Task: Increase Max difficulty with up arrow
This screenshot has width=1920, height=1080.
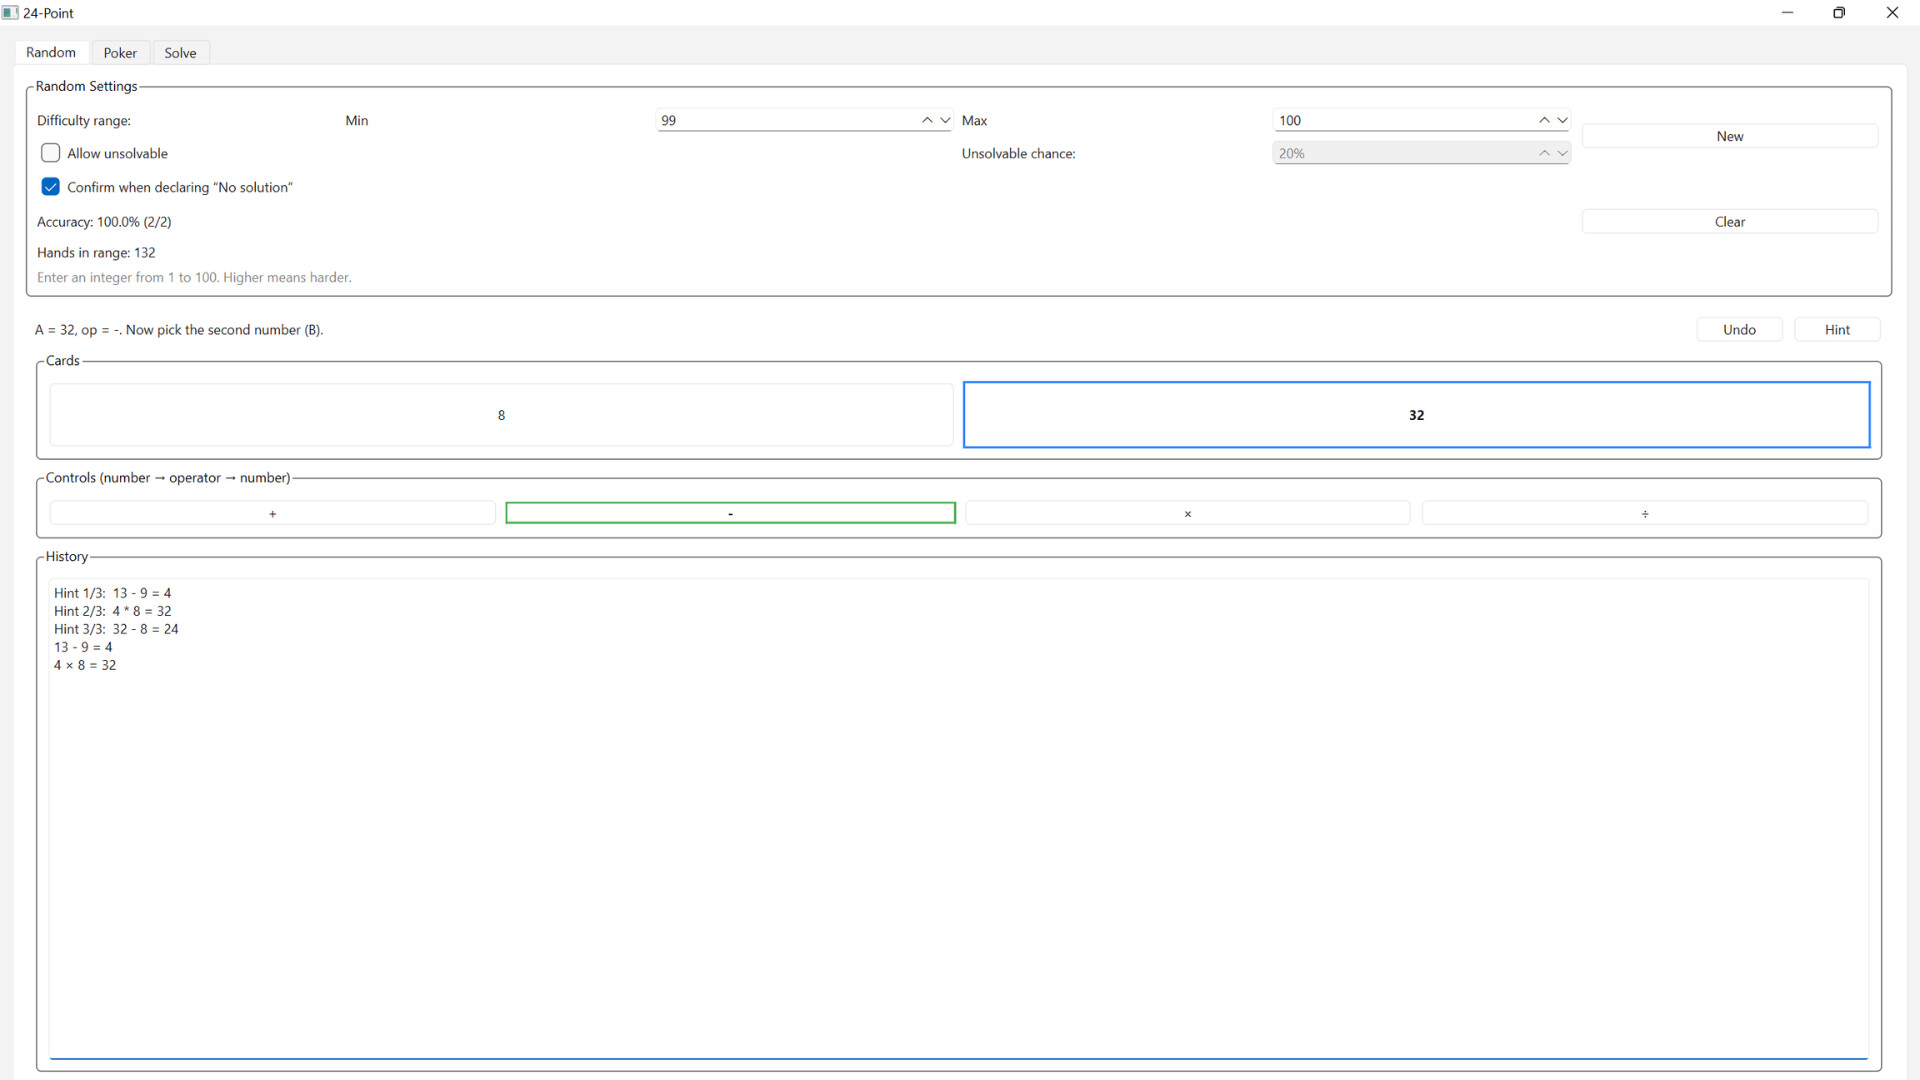Action: 1544,120
